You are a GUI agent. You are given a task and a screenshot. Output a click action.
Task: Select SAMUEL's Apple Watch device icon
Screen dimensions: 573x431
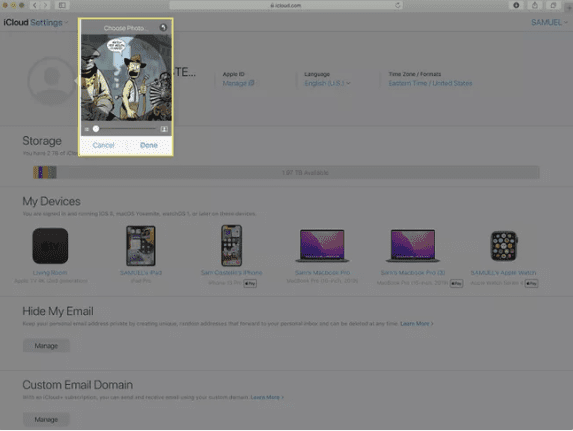pyautogui.click(x=504, y=246)
